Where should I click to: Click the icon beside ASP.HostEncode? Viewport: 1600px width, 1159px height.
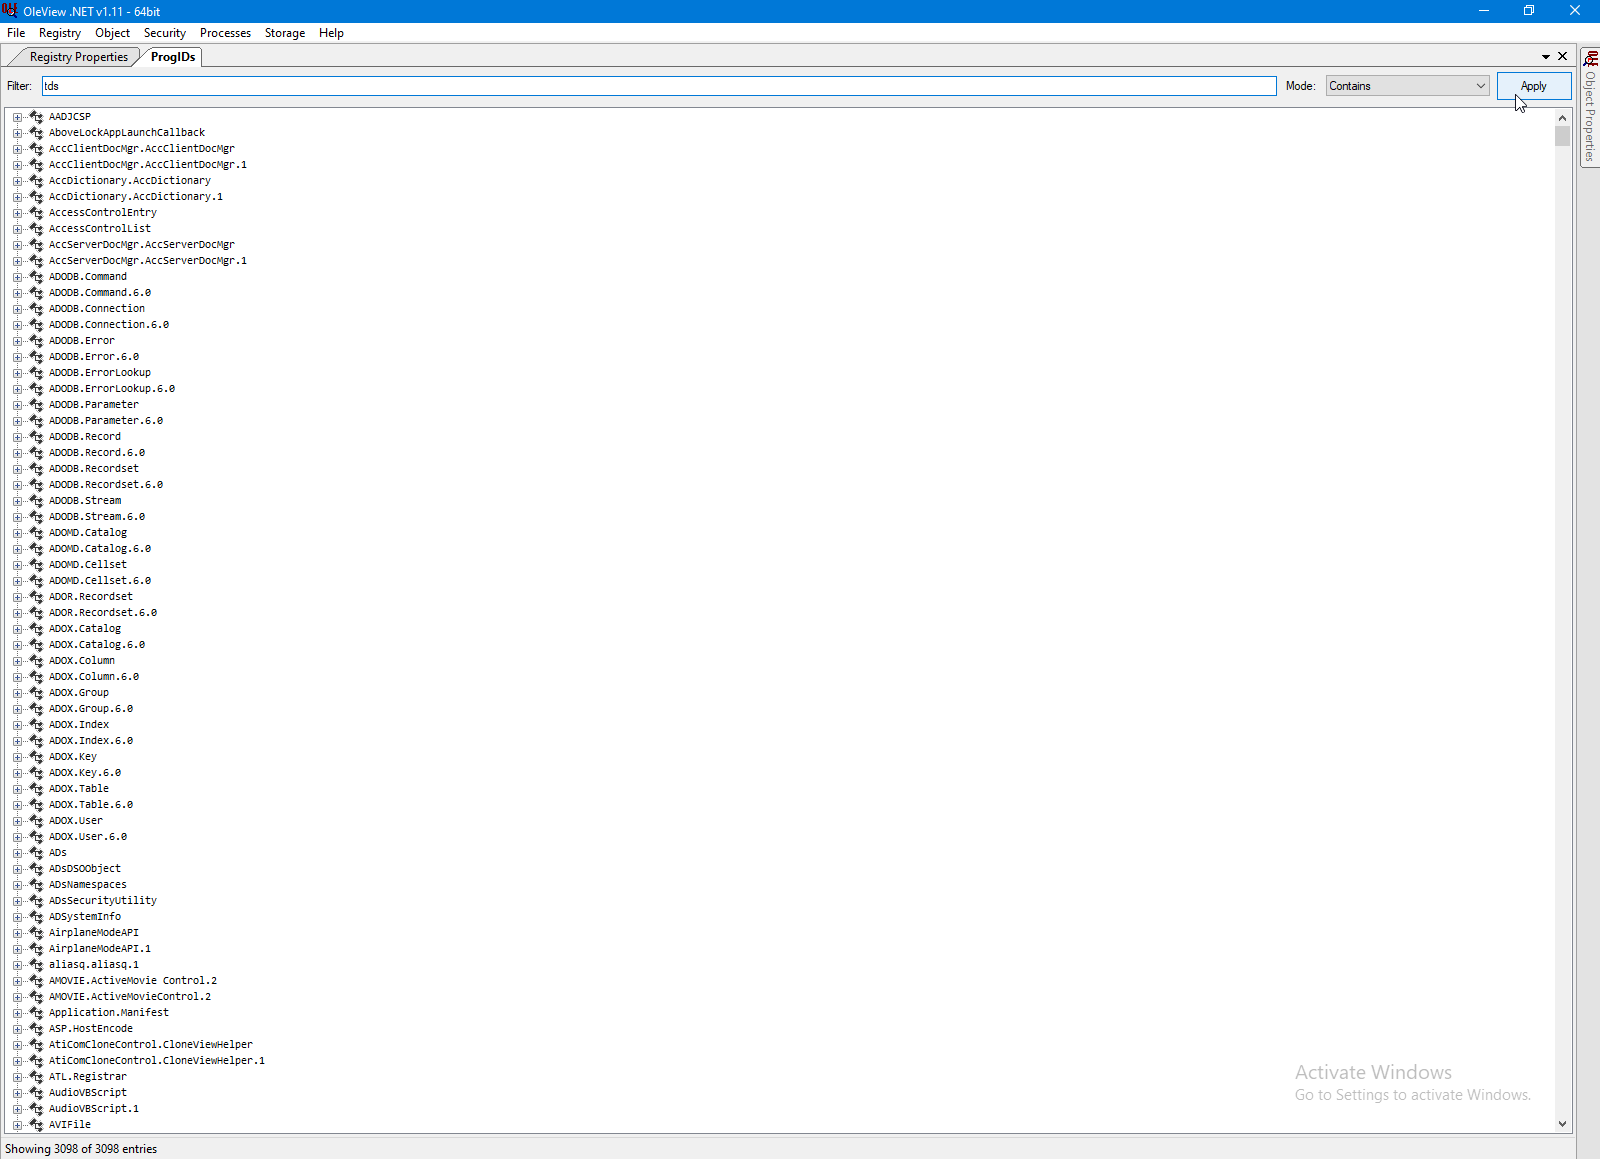(x=36, y=1029)
